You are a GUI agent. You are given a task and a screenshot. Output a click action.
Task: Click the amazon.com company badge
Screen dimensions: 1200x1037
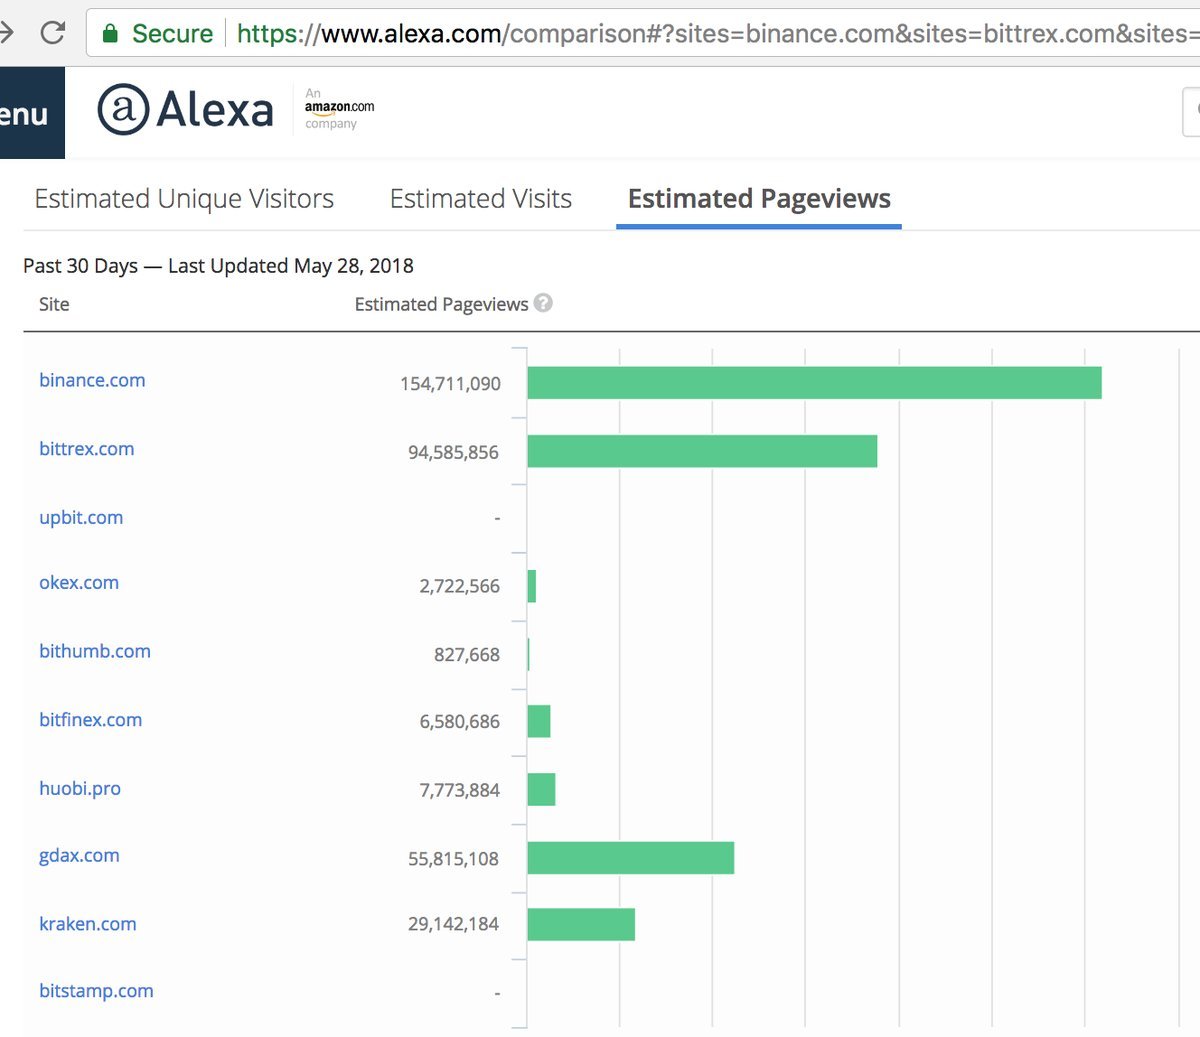coord(339,108)
